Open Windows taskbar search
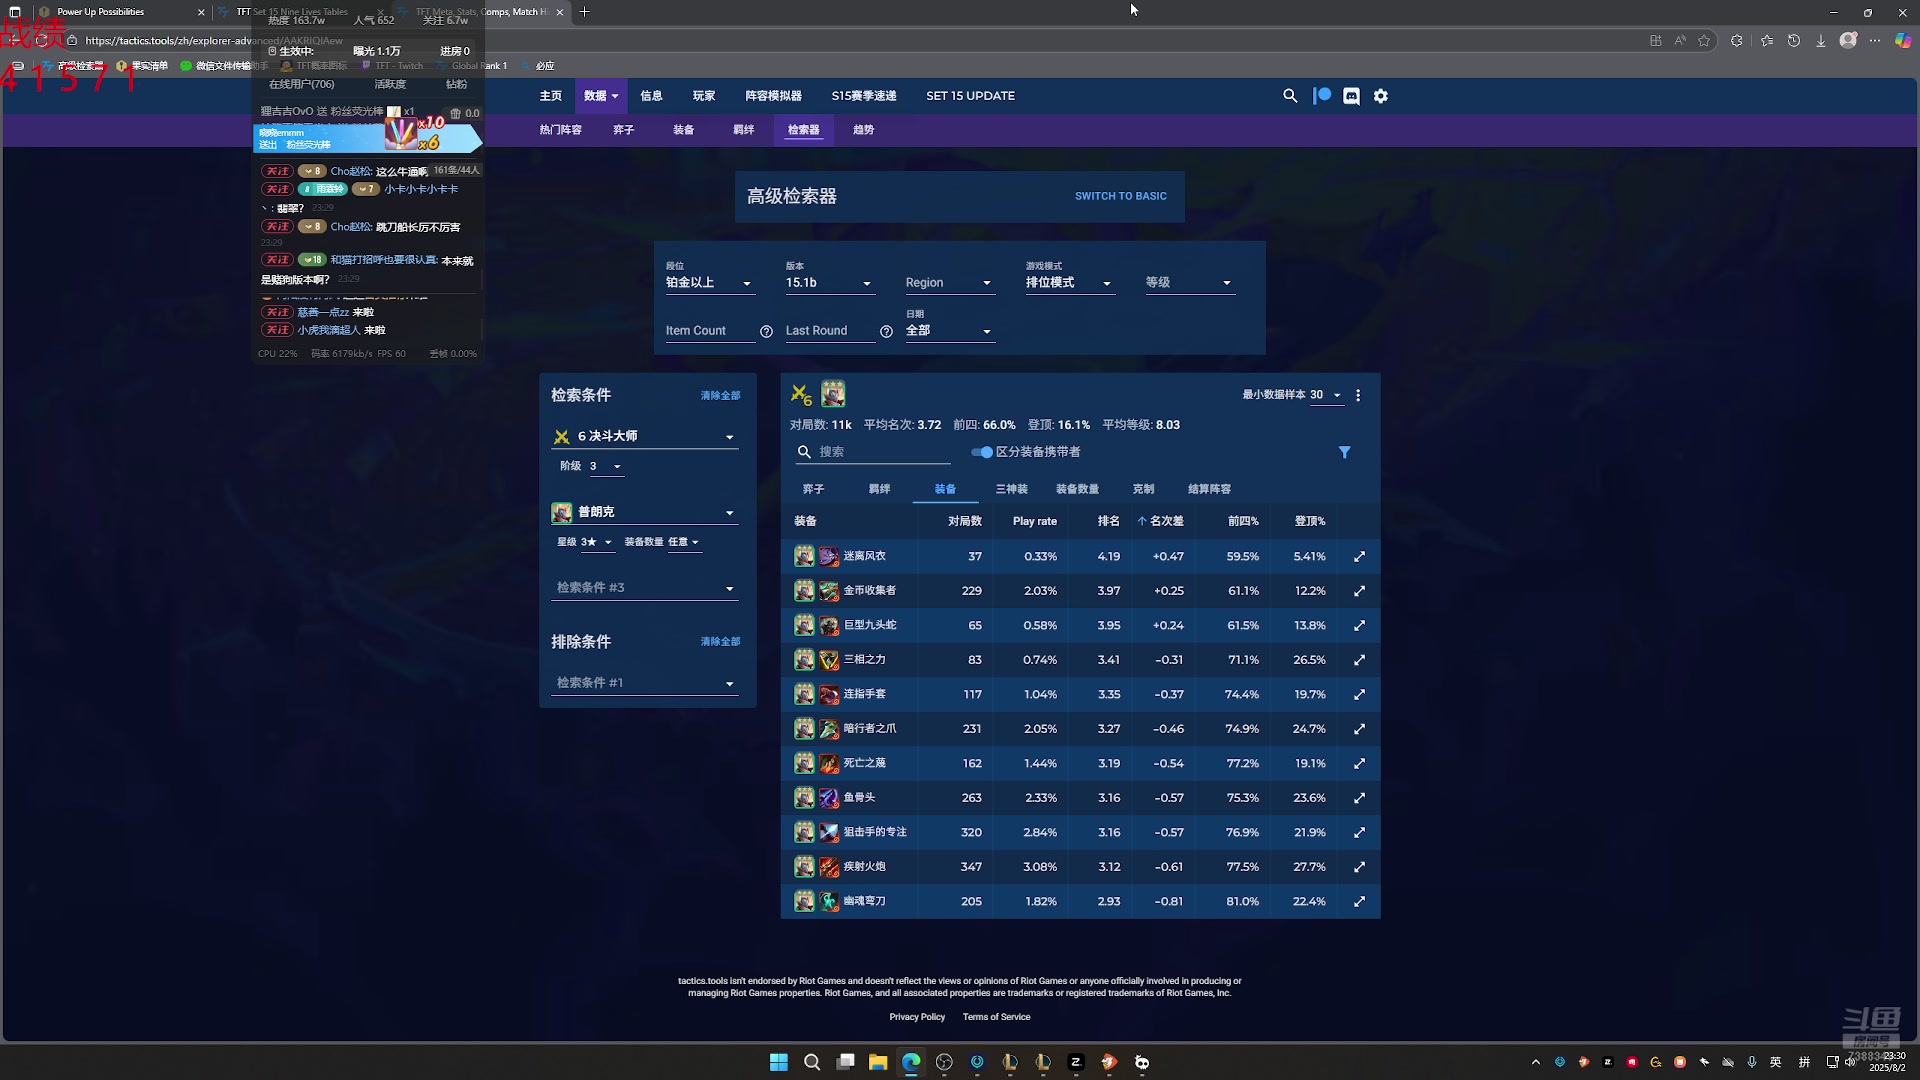Image resolution: width=1920 pixels, height=1080 pixels. pyautogui.click(x=812, y=1062)
